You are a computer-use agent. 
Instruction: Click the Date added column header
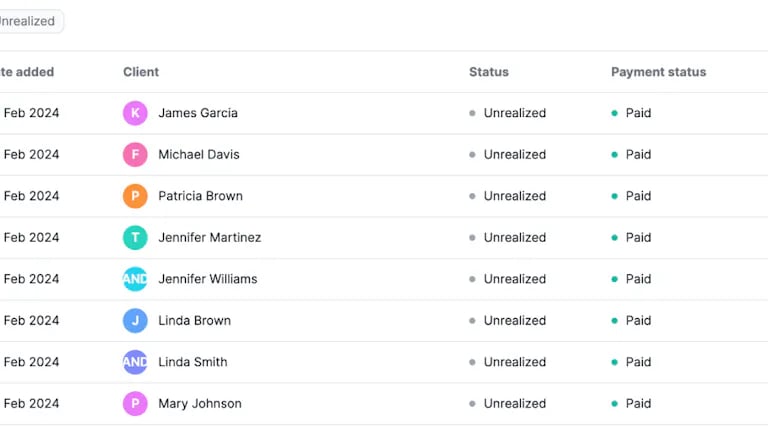(27, 72)
